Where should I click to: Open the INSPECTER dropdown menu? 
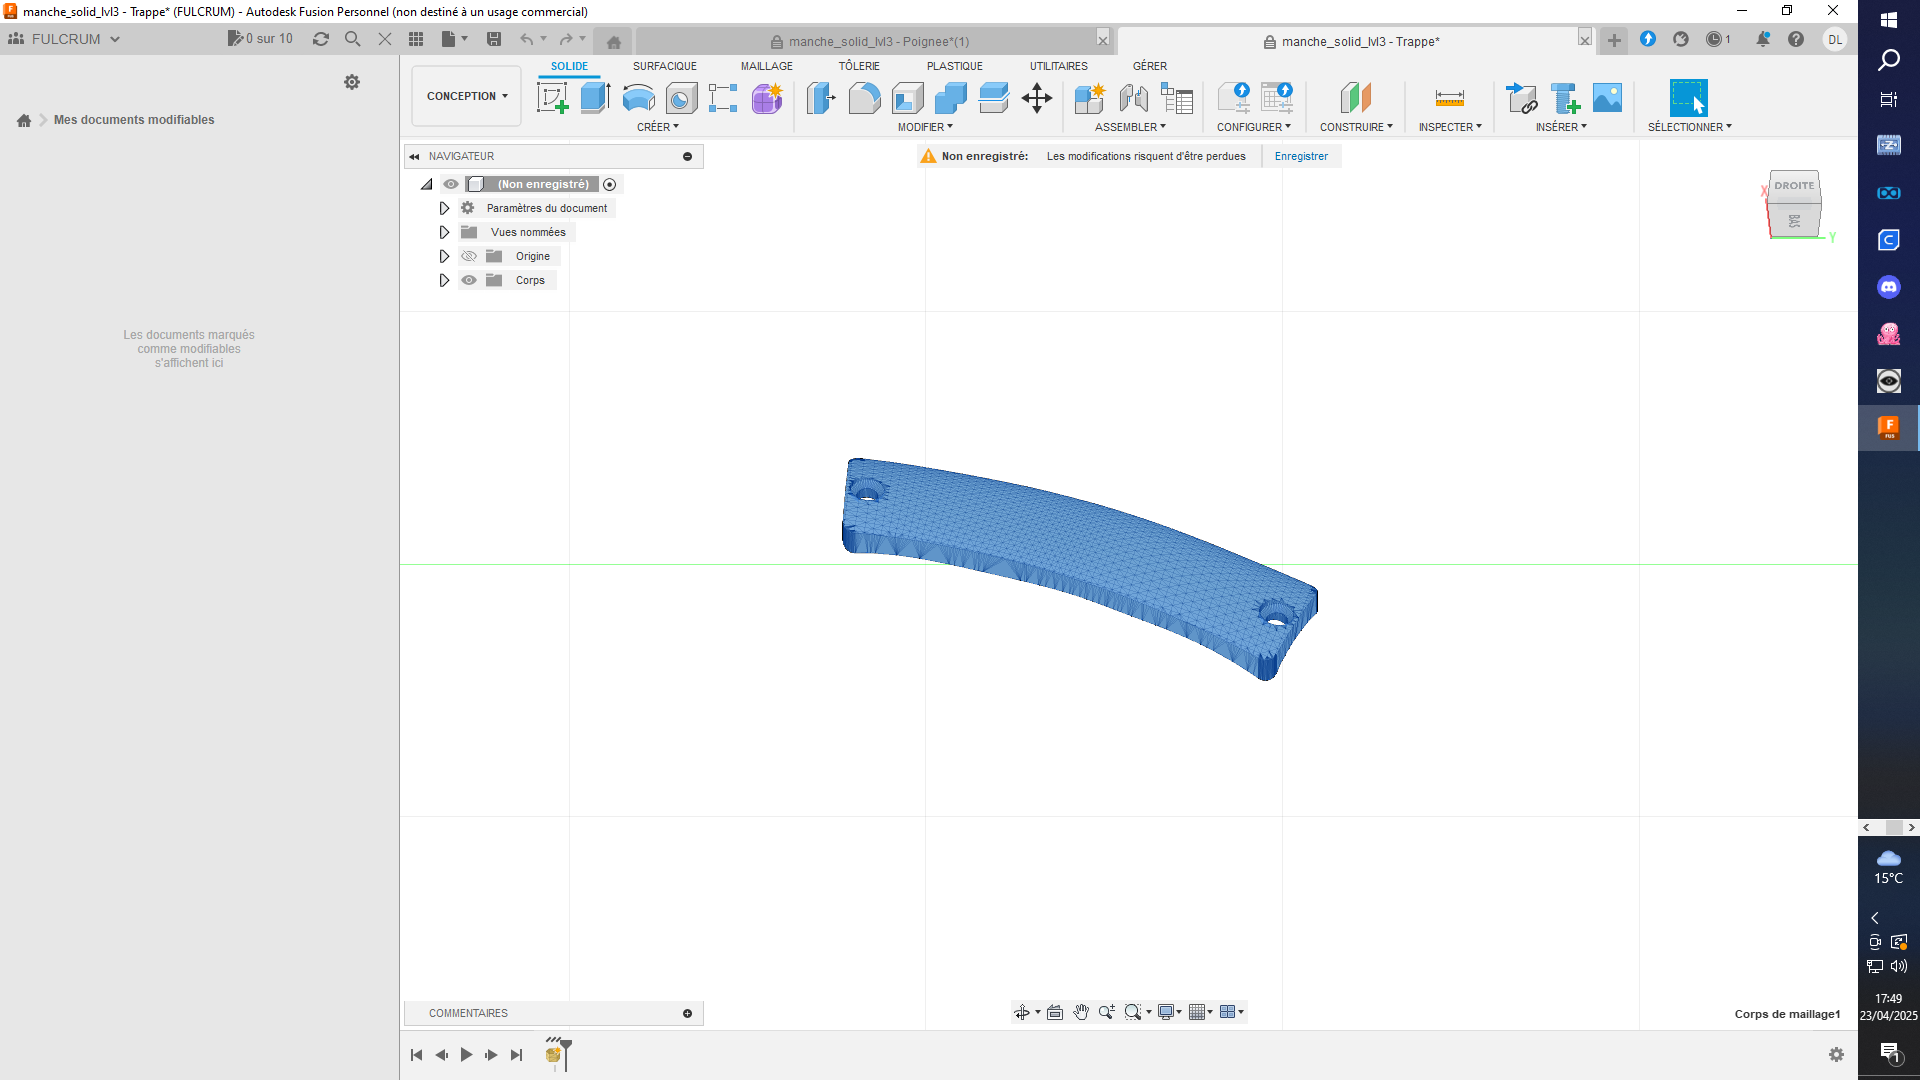(1450, 127)
